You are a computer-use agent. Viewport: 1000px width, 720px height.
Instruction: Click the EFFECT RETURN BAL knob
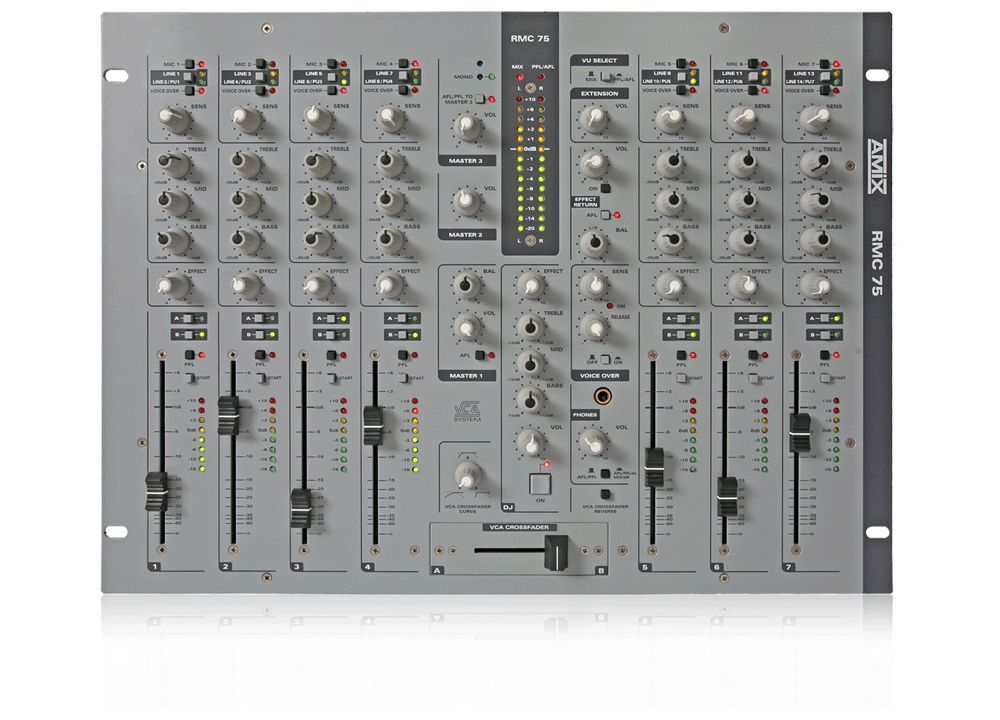point(594,242)
